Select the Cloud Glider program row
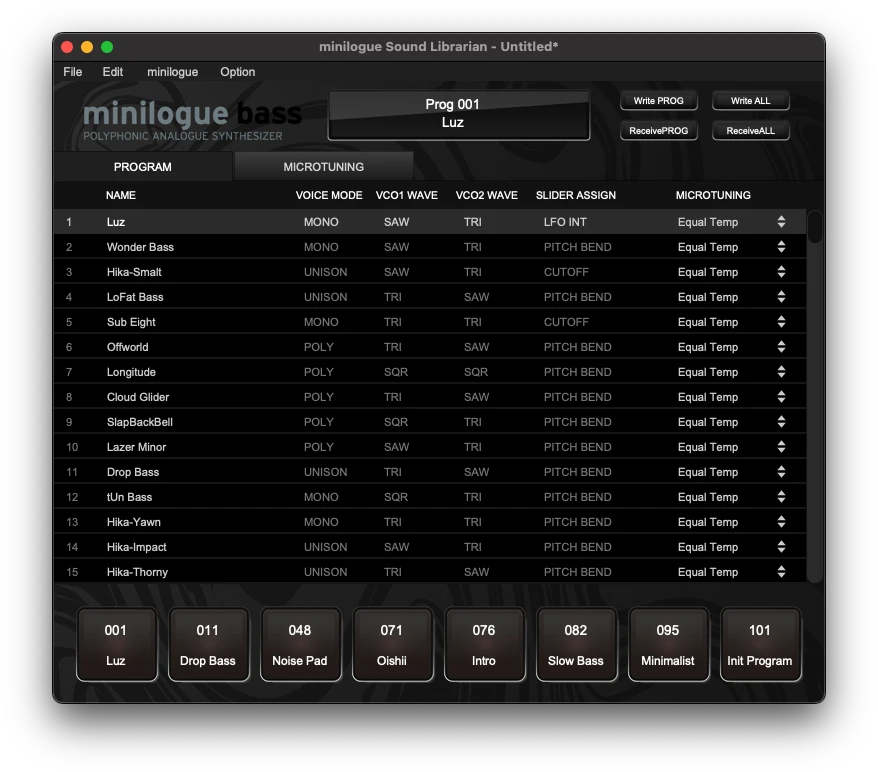This screenshot has height=772, width=878. pyautogui.click(x=430, y=397)
